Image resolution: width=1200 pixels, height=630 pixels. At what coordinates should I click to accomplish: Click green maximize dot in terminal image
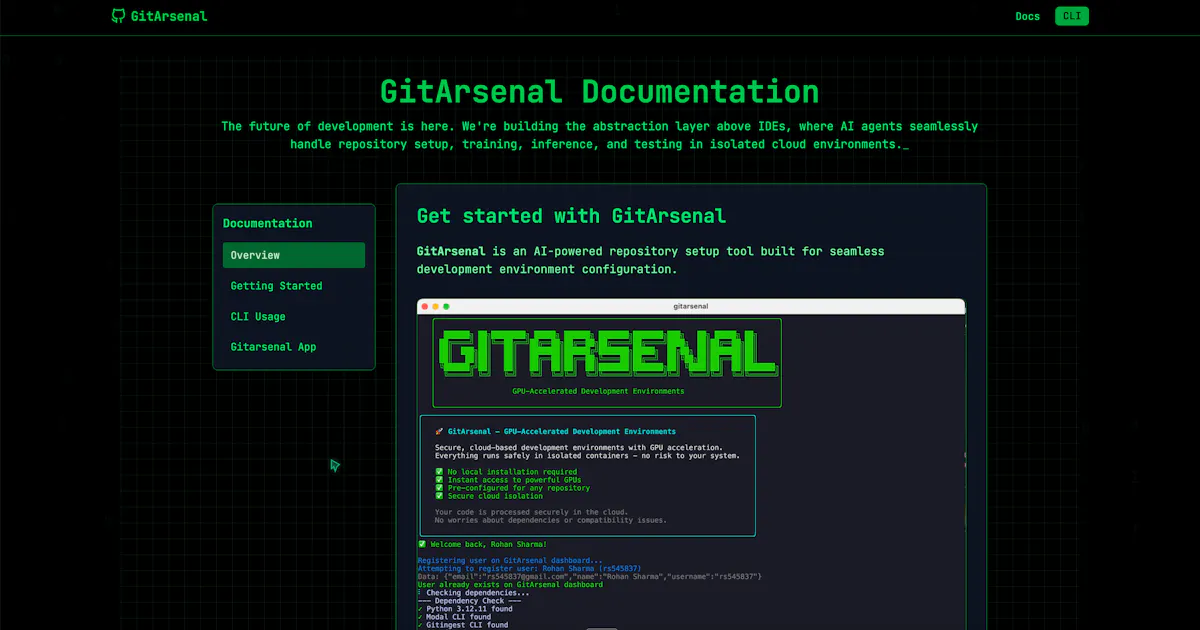pos(446,306)
